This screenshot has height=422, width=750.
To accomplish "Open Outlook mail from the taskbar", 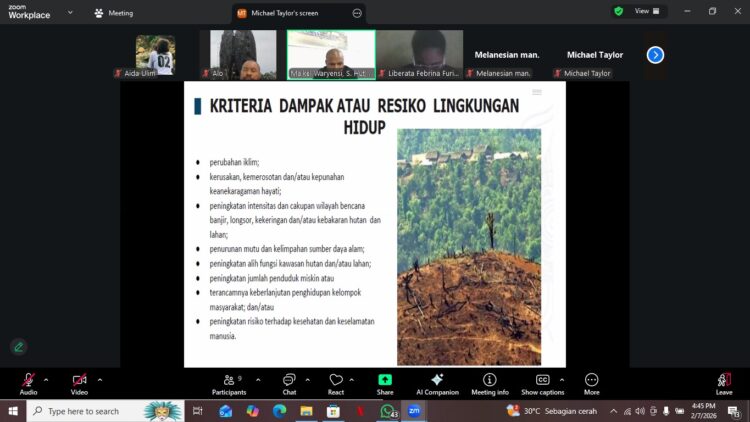I will click(x=225, y=411).
